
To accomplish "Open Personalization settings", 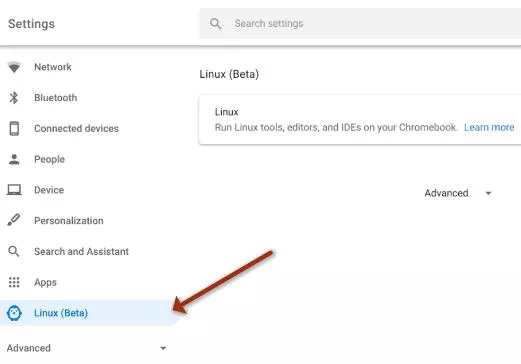I will [x=69, y=221].
